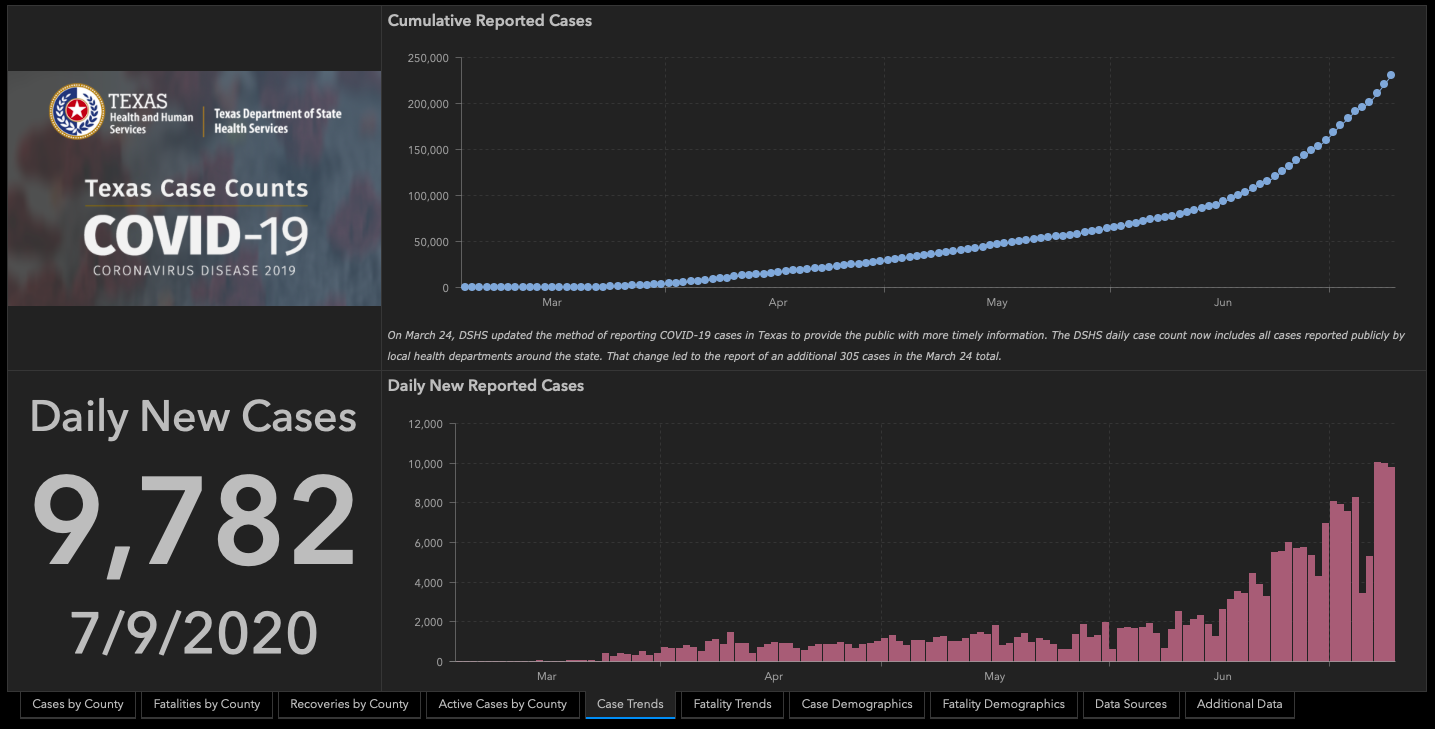Click the Texas Department of State Health Services text
The height and width of the screenshot is (729, 1435).
pos(277,121)
